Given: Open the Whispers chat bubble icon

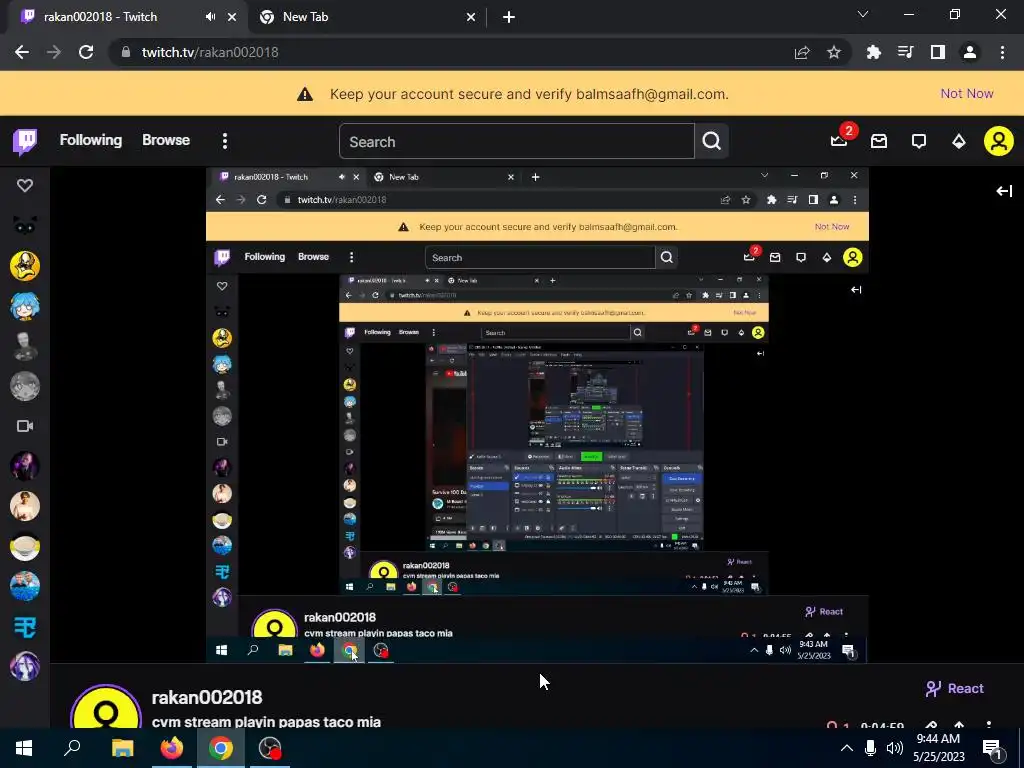Looking at the screenshot, I should click(x=919, y=141).
